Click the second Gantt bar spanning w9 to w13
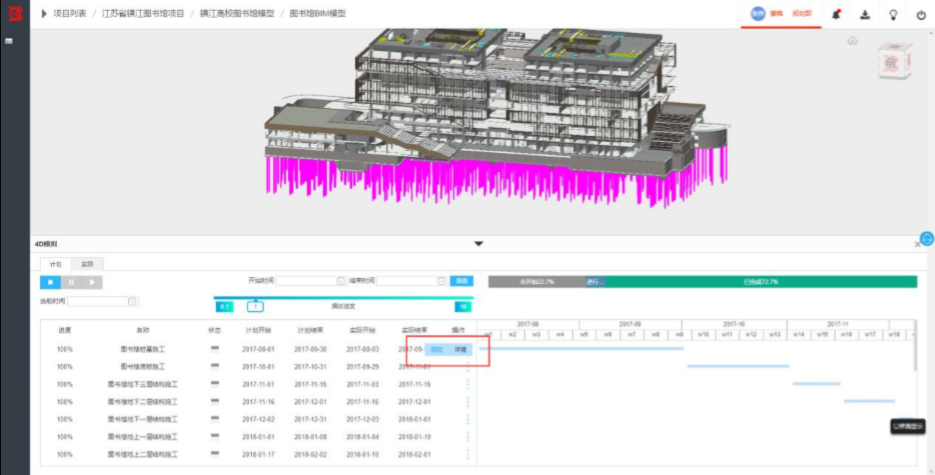 coord(738,366)
